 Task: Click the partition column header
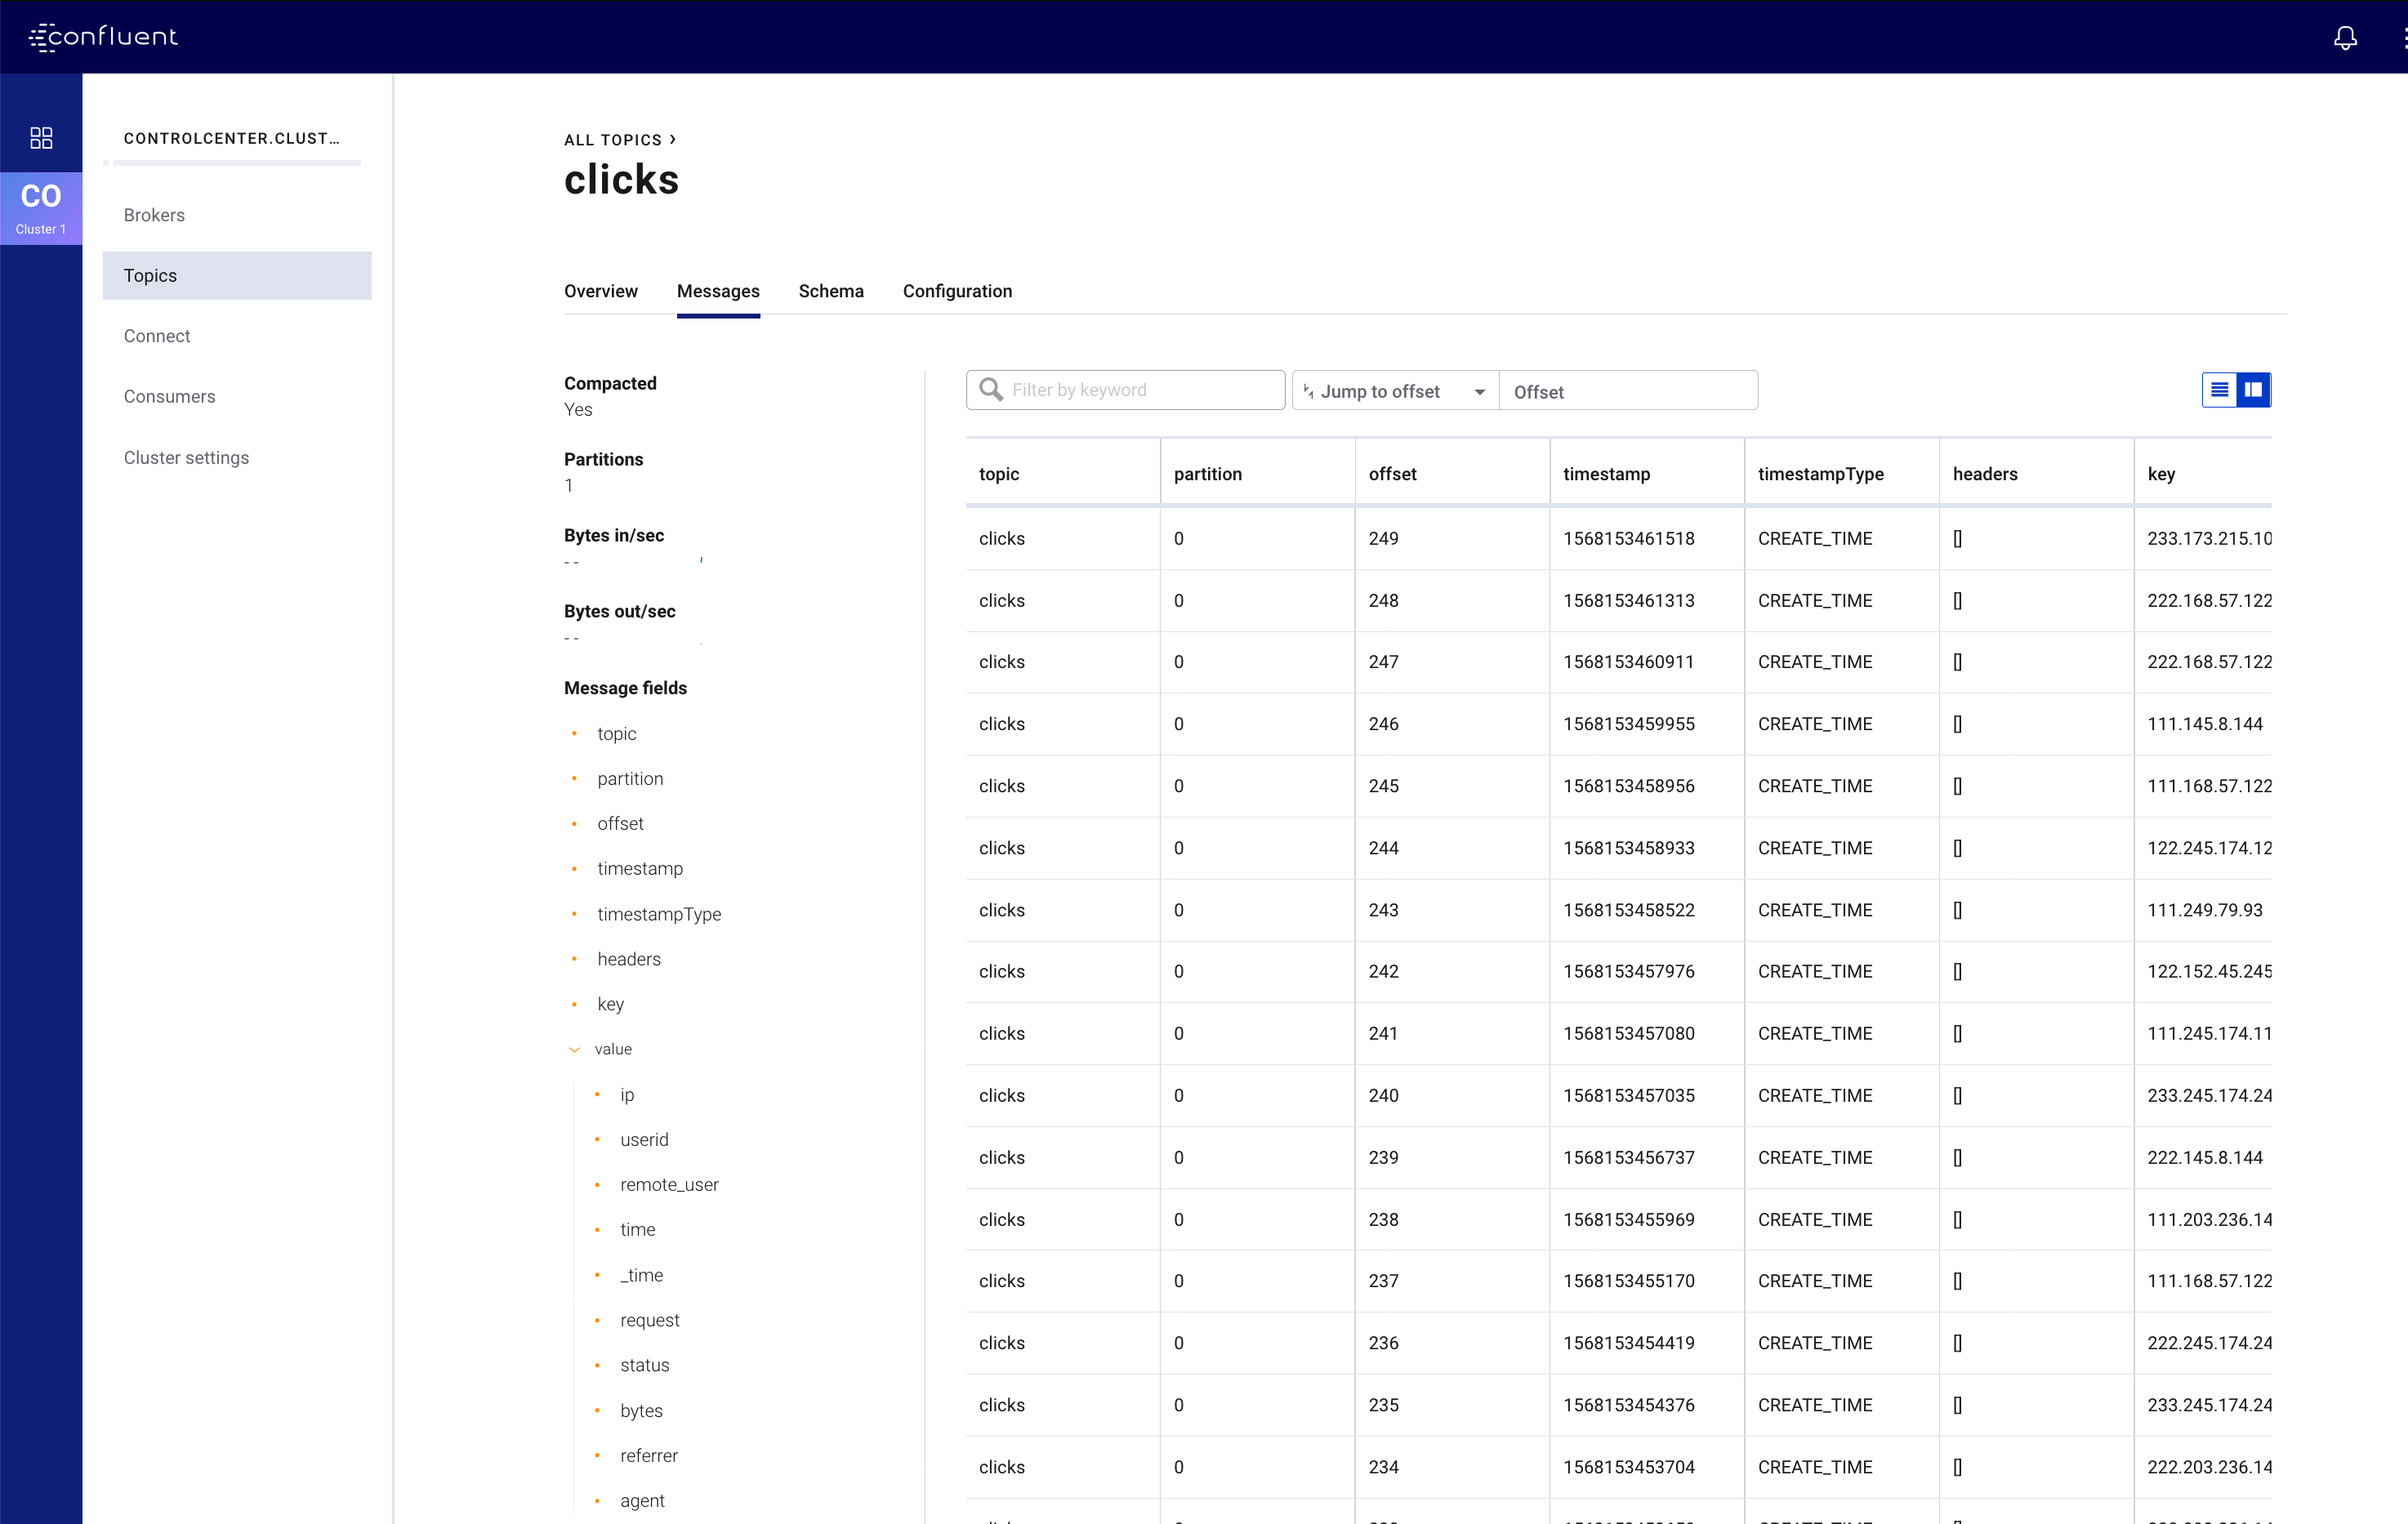click(x=1208, y=474)
